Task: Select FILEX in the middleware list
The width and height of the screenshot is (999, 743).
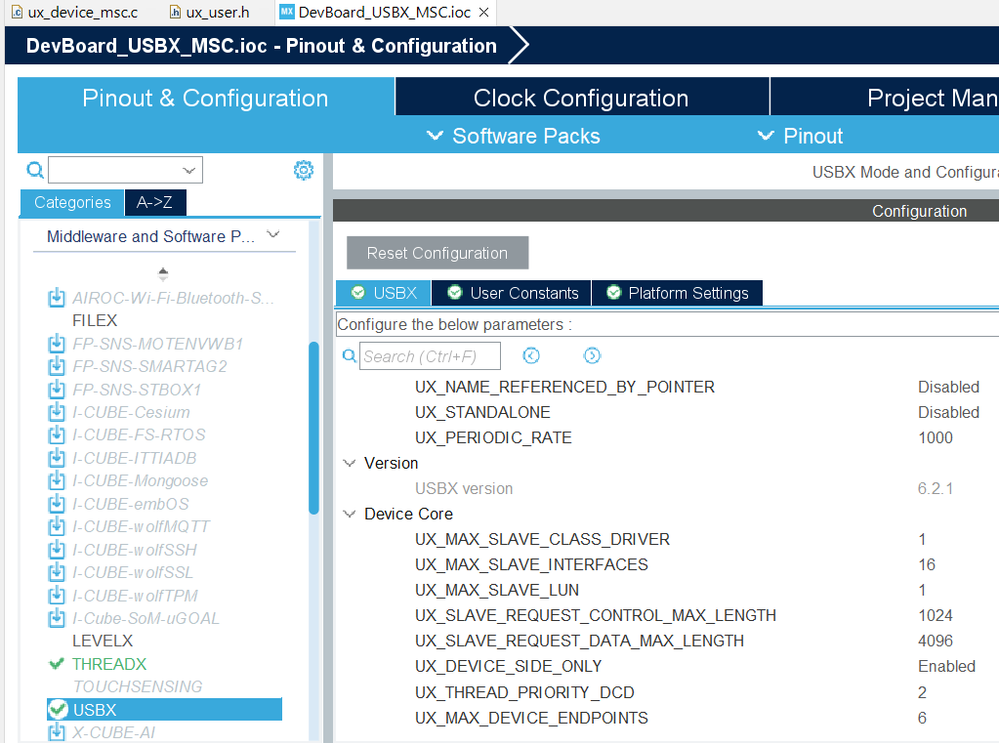Action: 95,321
